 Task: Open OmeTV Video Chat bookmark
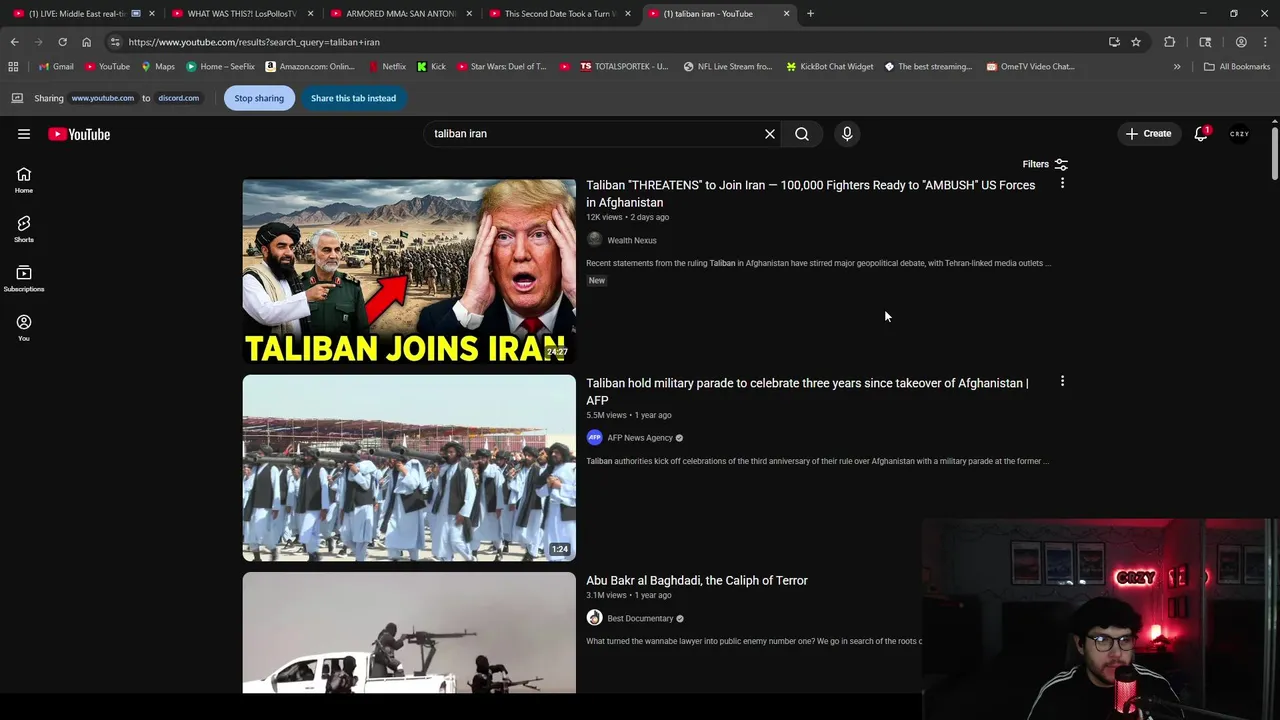[1030, 67]
